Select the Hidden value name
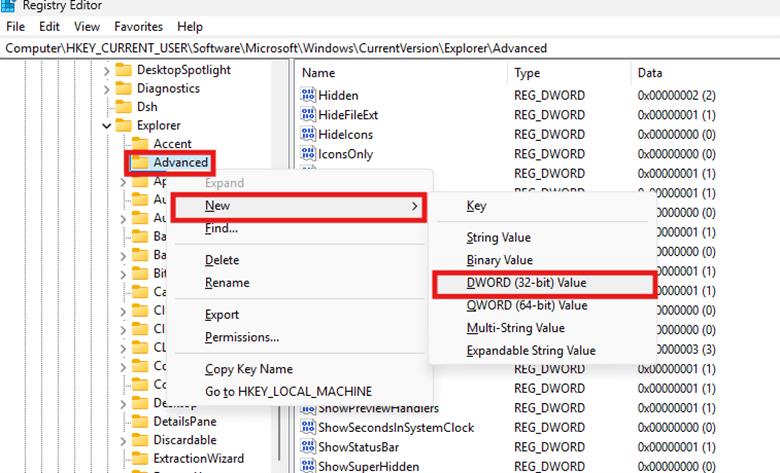This screenshot has width=780, height=473. coord(338,95)
